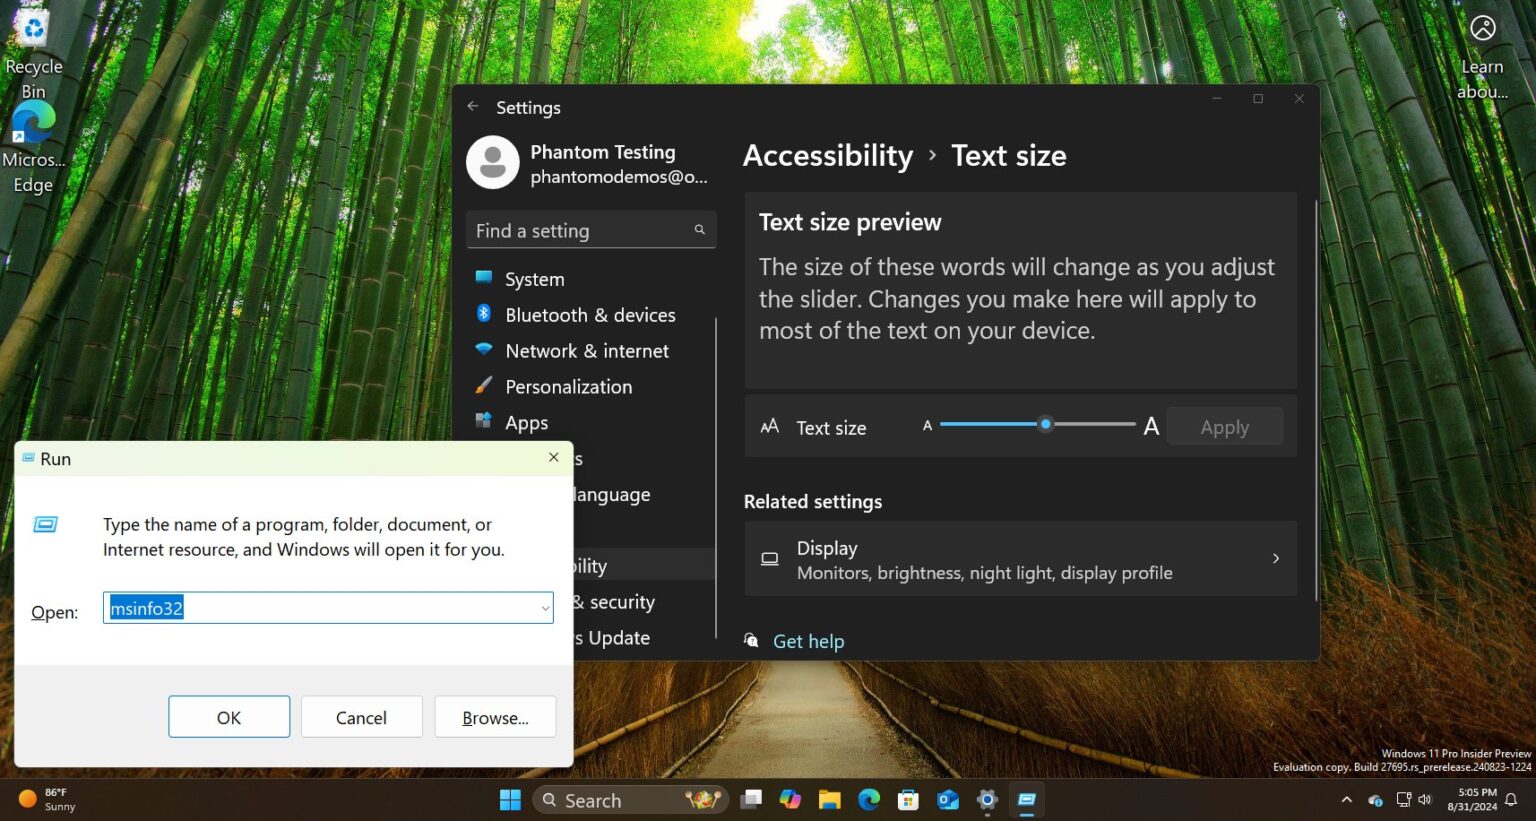The width and height of the screenshot is (1536, 821).
Task: Open Task View from the taskbar
Action: pyautogui.click(x=751, y=800)
